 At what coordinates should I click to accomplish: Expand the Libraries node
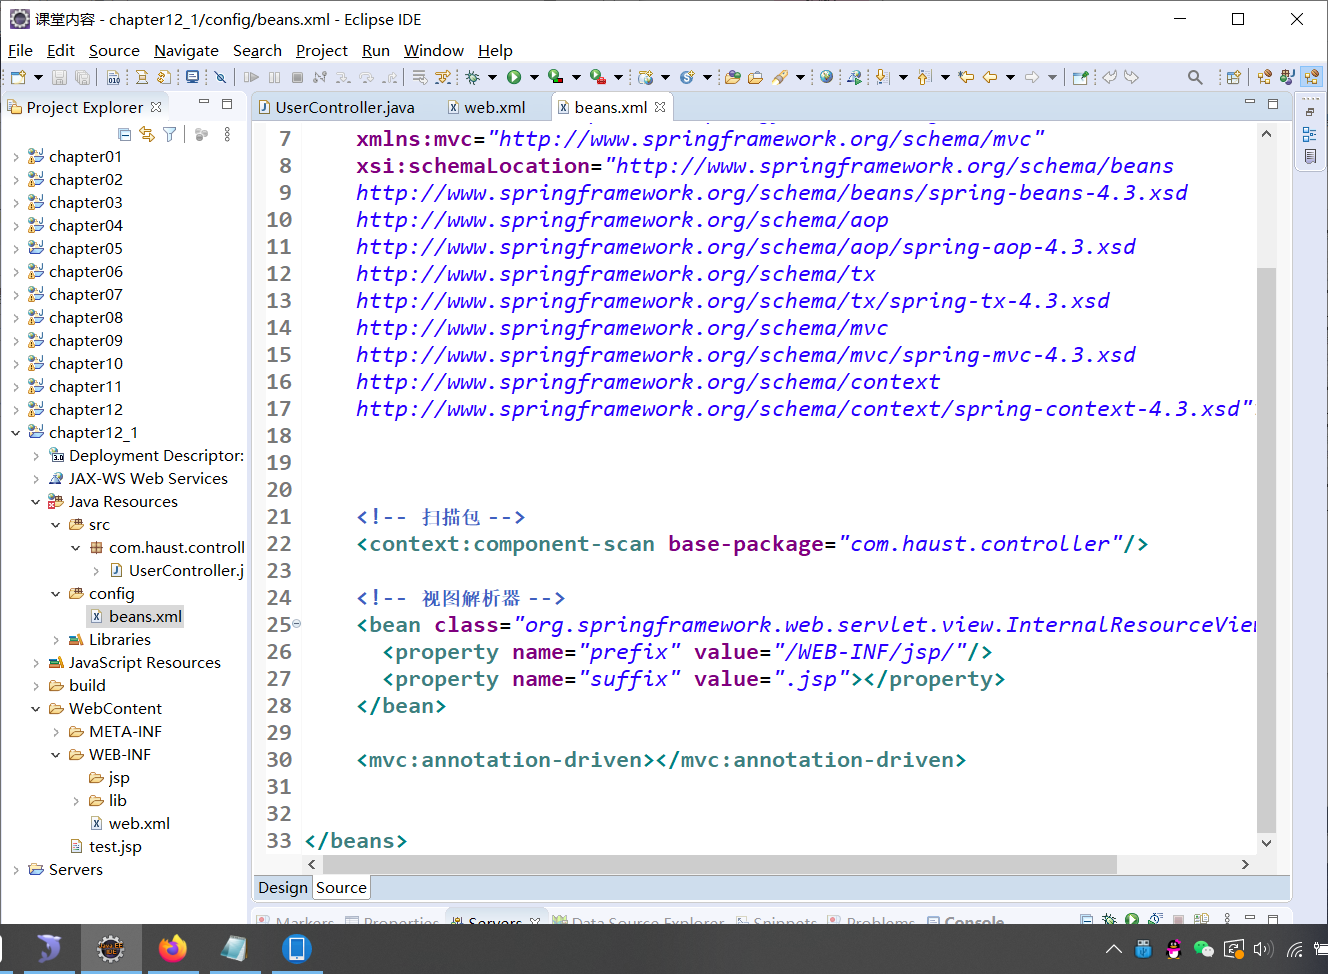coord(55,640)
